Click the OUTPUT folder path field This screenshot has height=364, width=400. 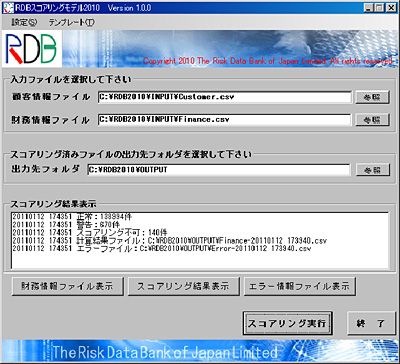219,170
